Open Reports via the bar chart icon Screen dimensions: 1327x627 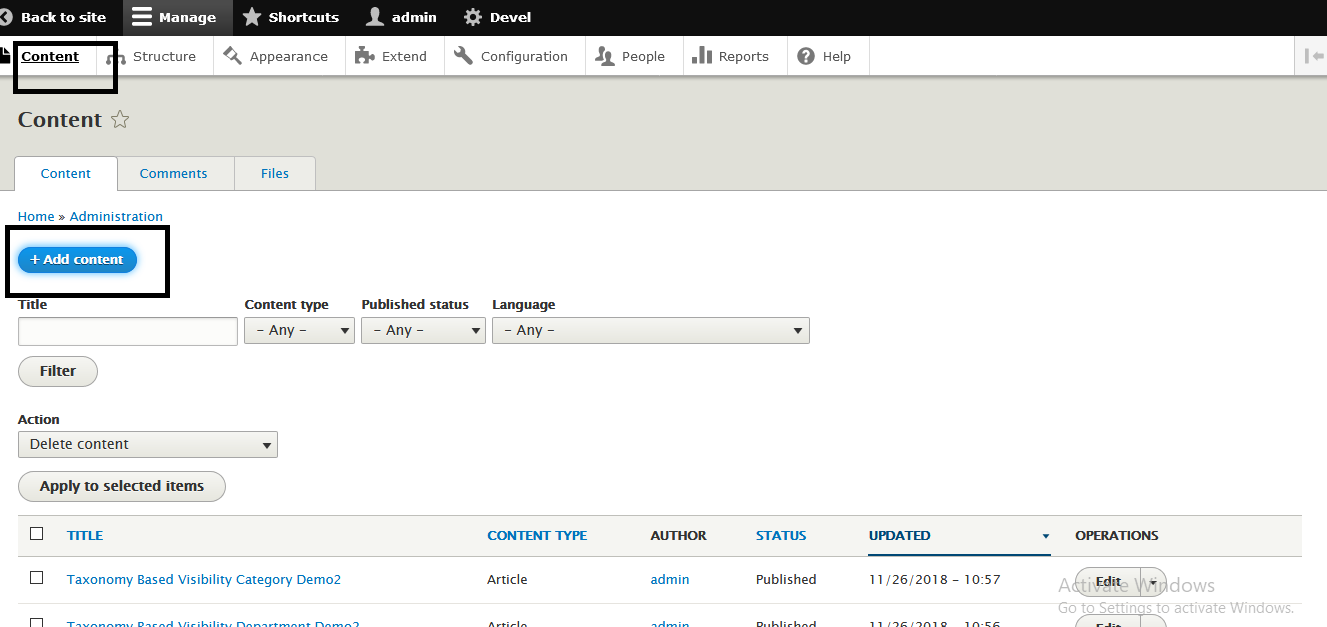pyautogui.click(x=702, y=56)
